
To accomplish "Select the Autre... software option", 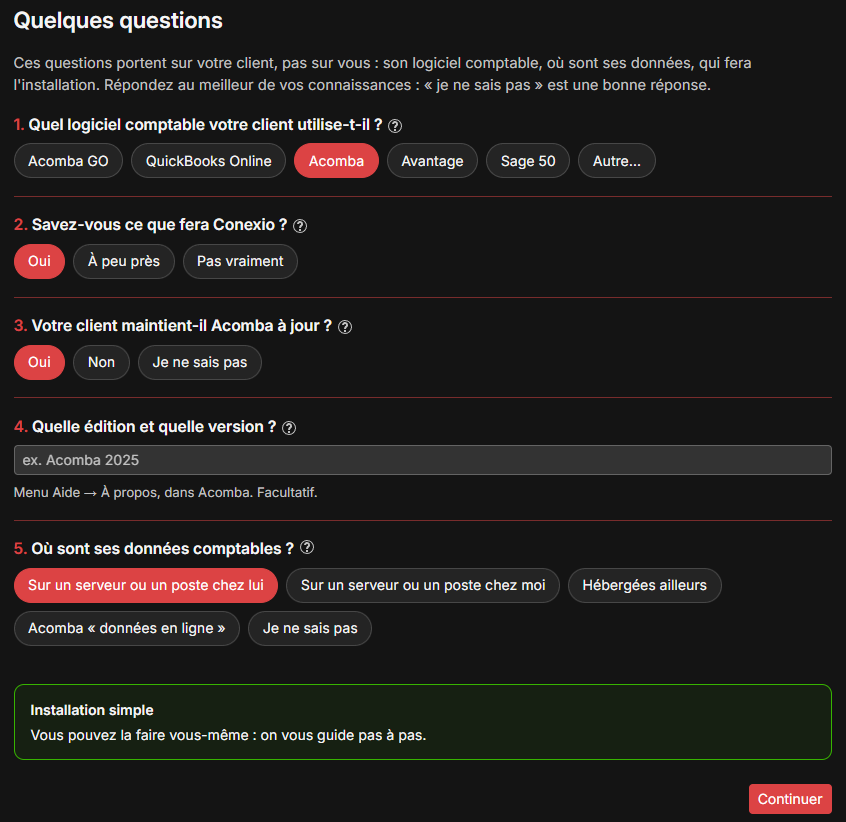I will 617,161.
